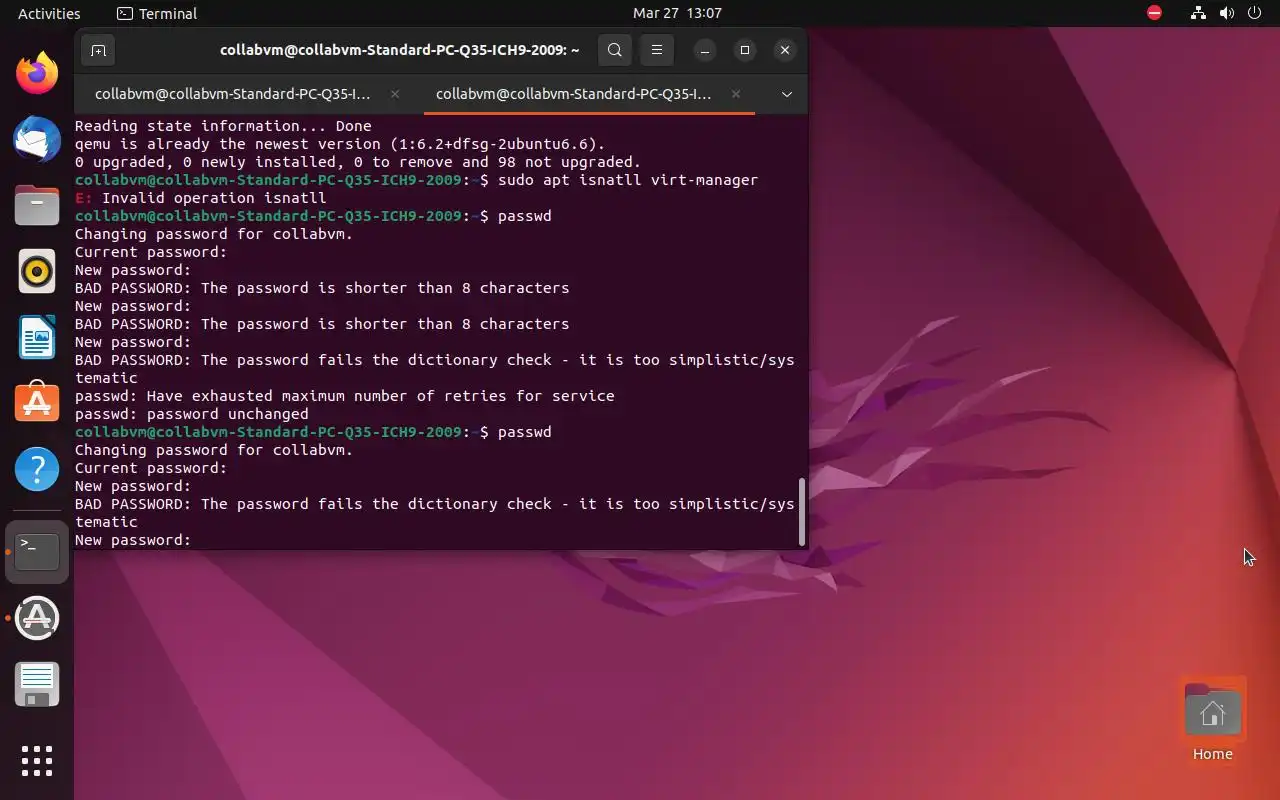Close the first terminal tab
Viewport: 1280px width, 800px height.
pyautogui.click(x=395, y=94)
